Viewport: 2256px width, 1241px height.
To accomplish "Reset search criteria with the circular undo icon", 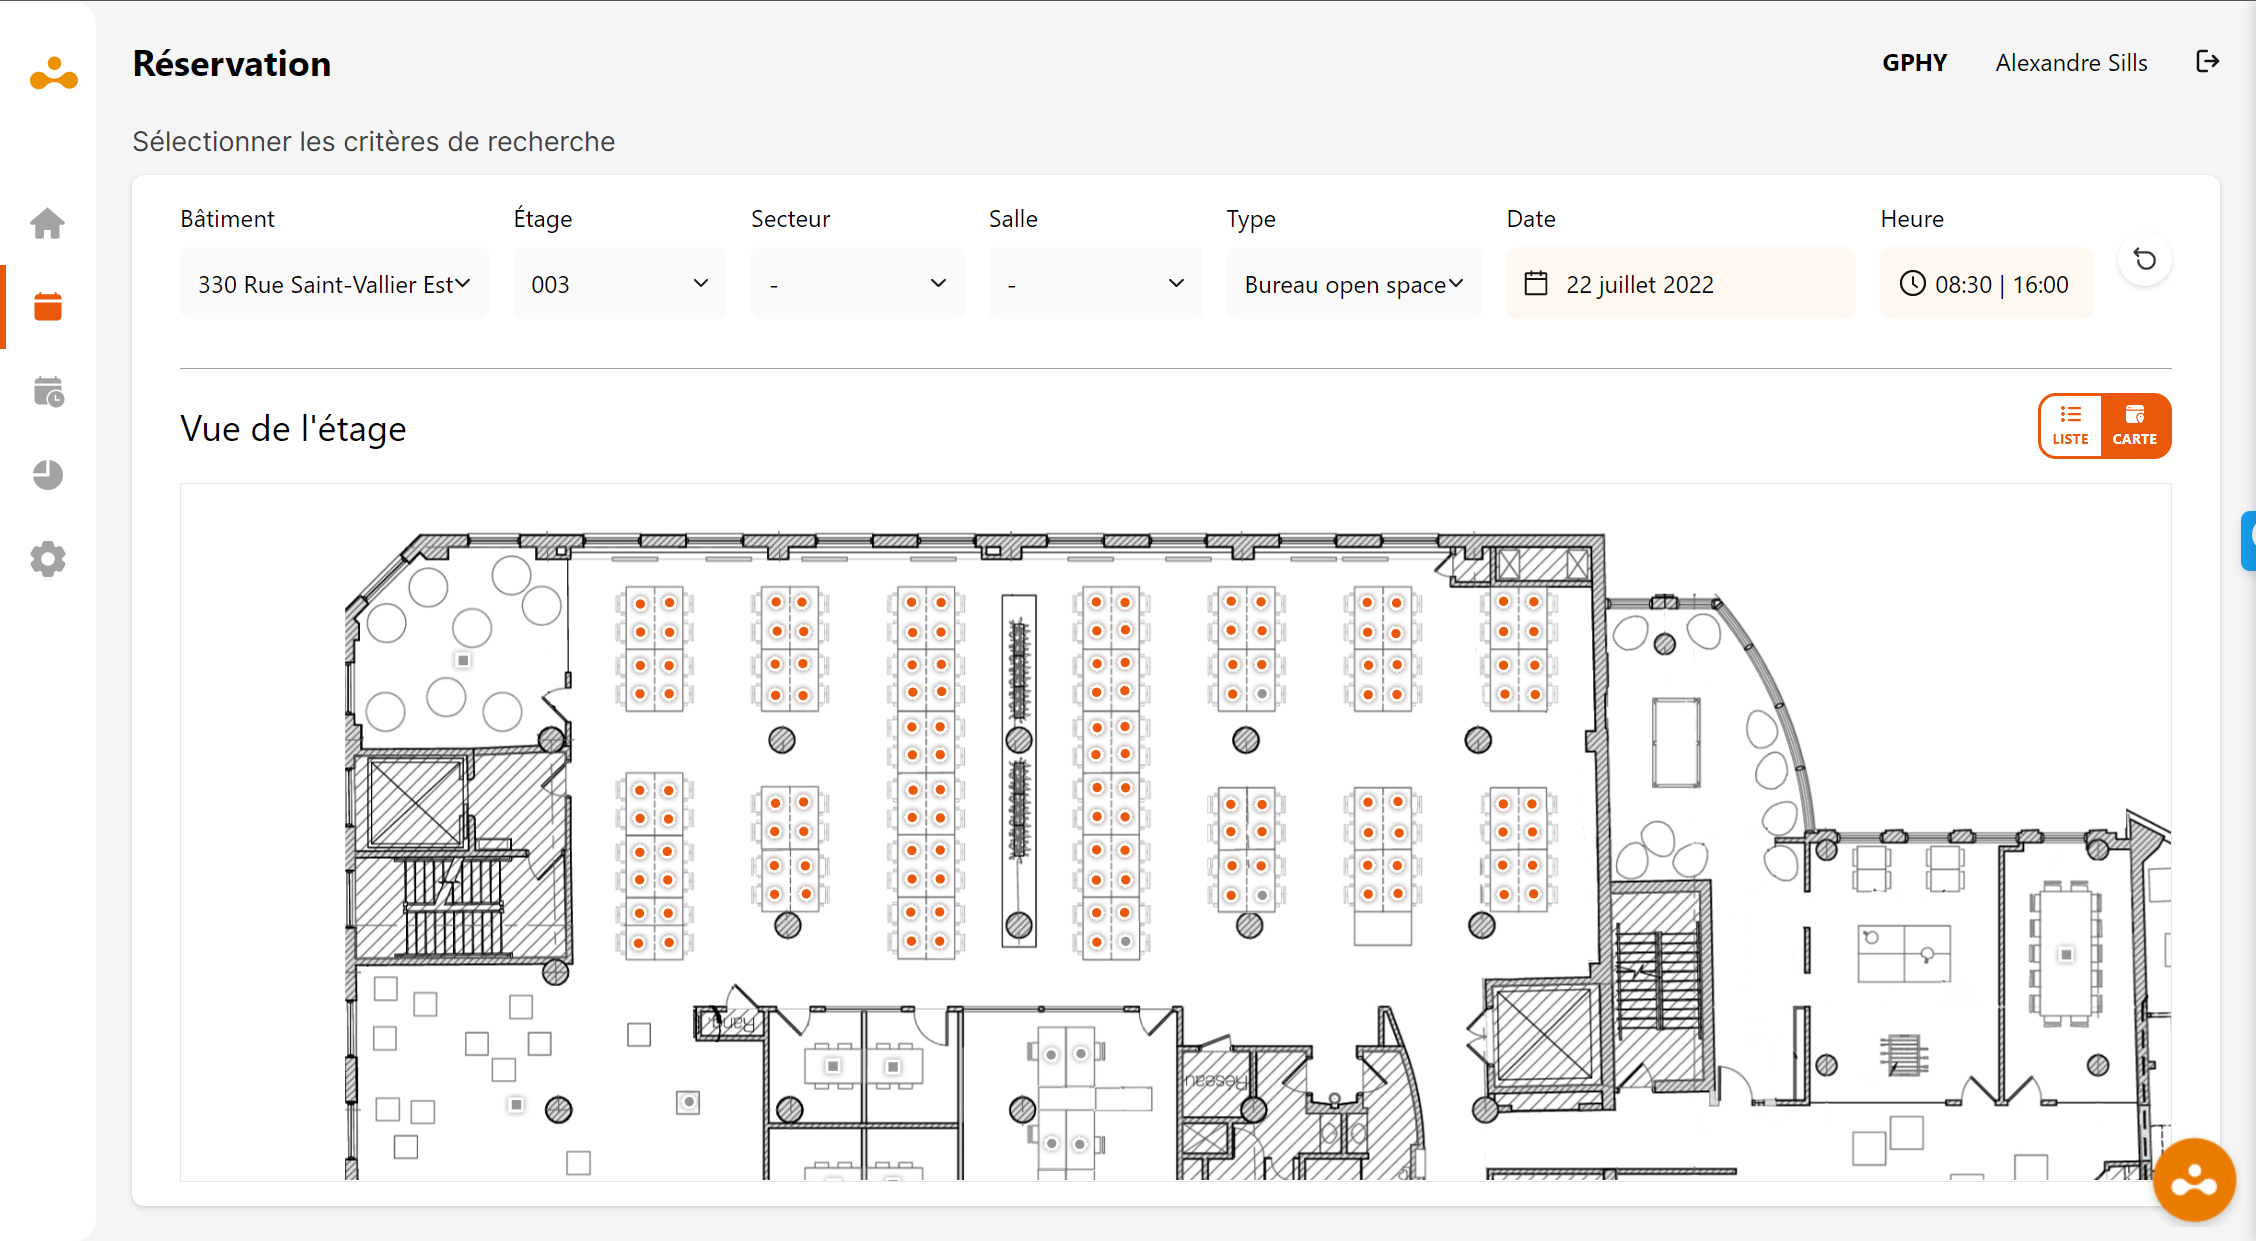I will tap(2144, 259).
